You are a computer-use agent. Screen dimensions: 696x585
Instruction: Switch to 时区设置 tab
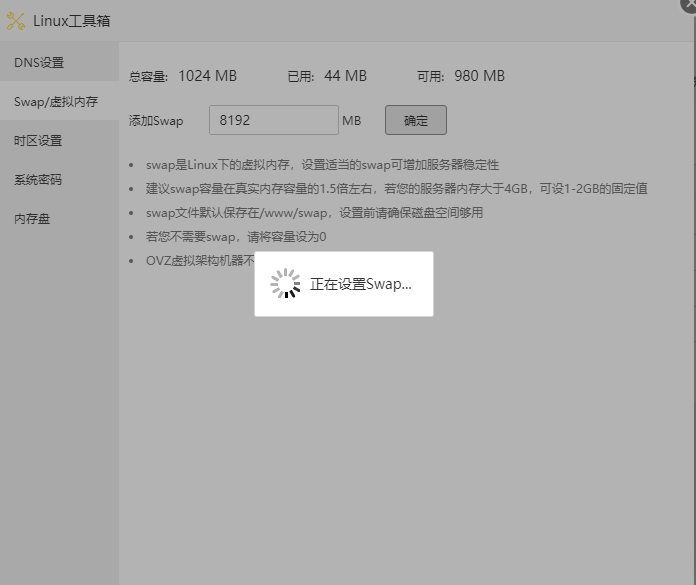59,140
